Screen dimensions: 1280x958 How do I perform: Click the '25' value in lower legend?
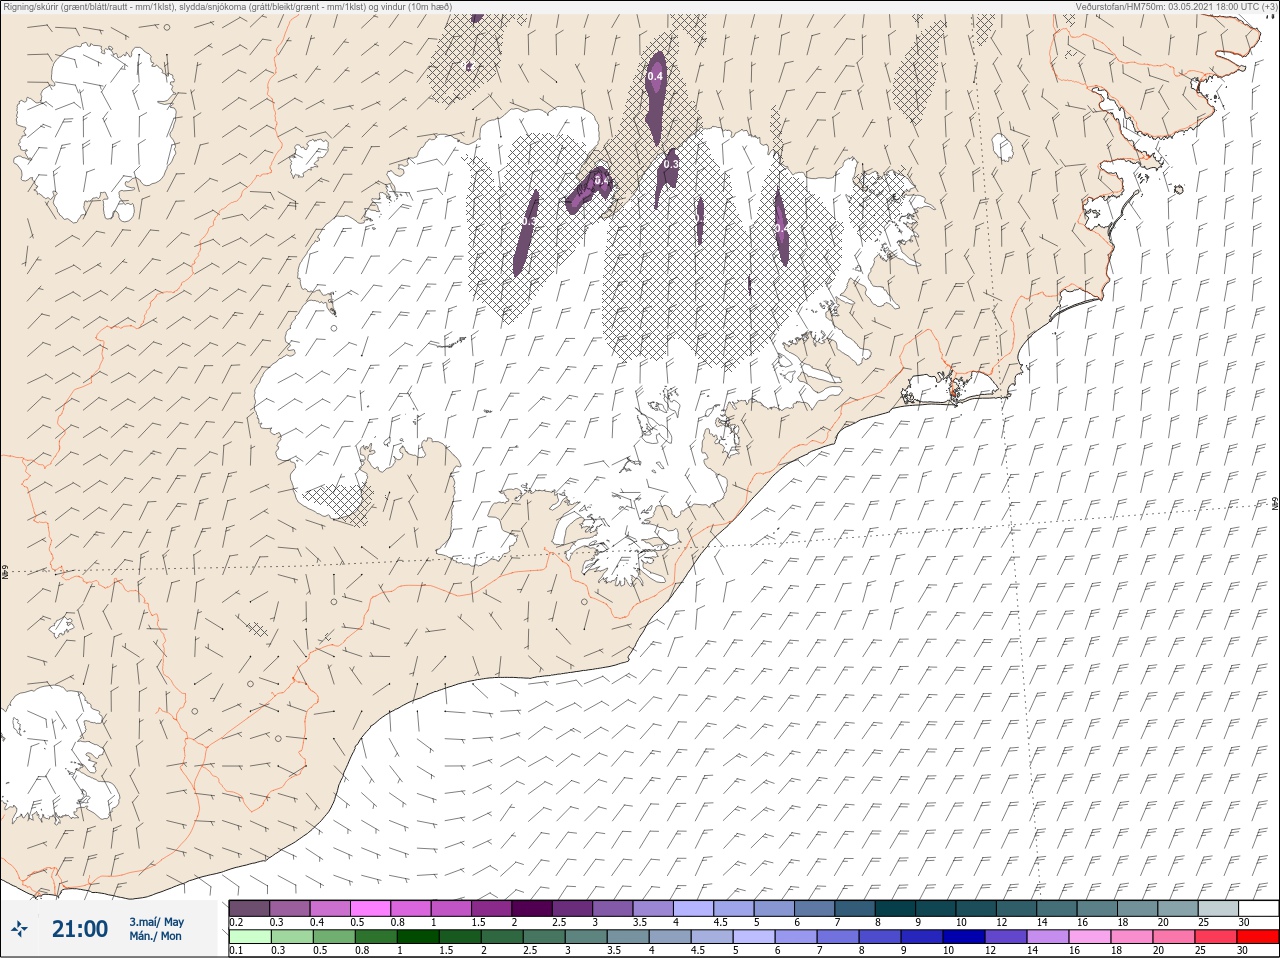1199,951
